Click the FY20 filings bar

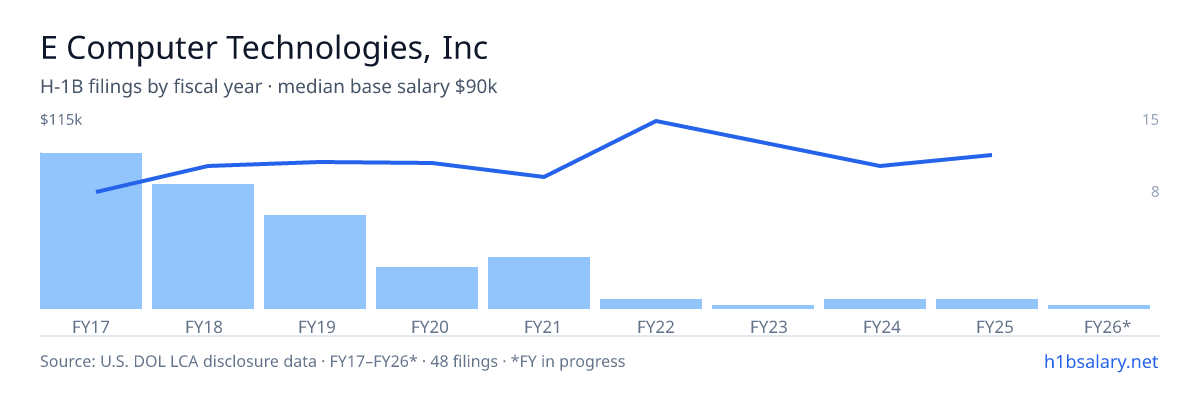coord(427,288)
